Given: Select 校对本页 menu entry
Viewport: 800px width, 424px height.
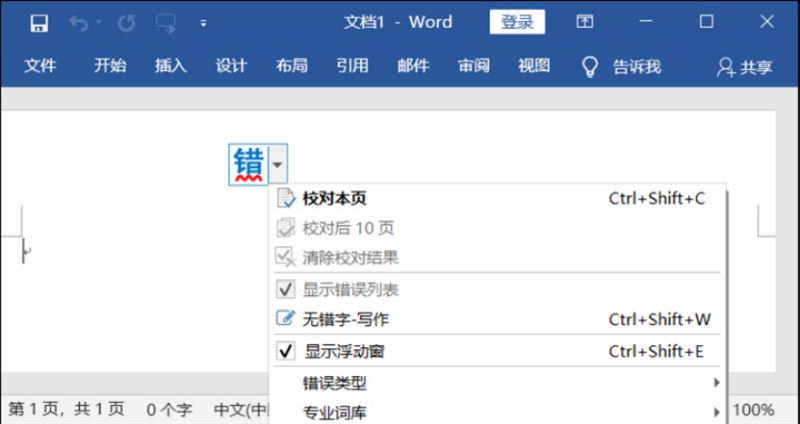Looking at the screenshot, I should click(497, 198).
